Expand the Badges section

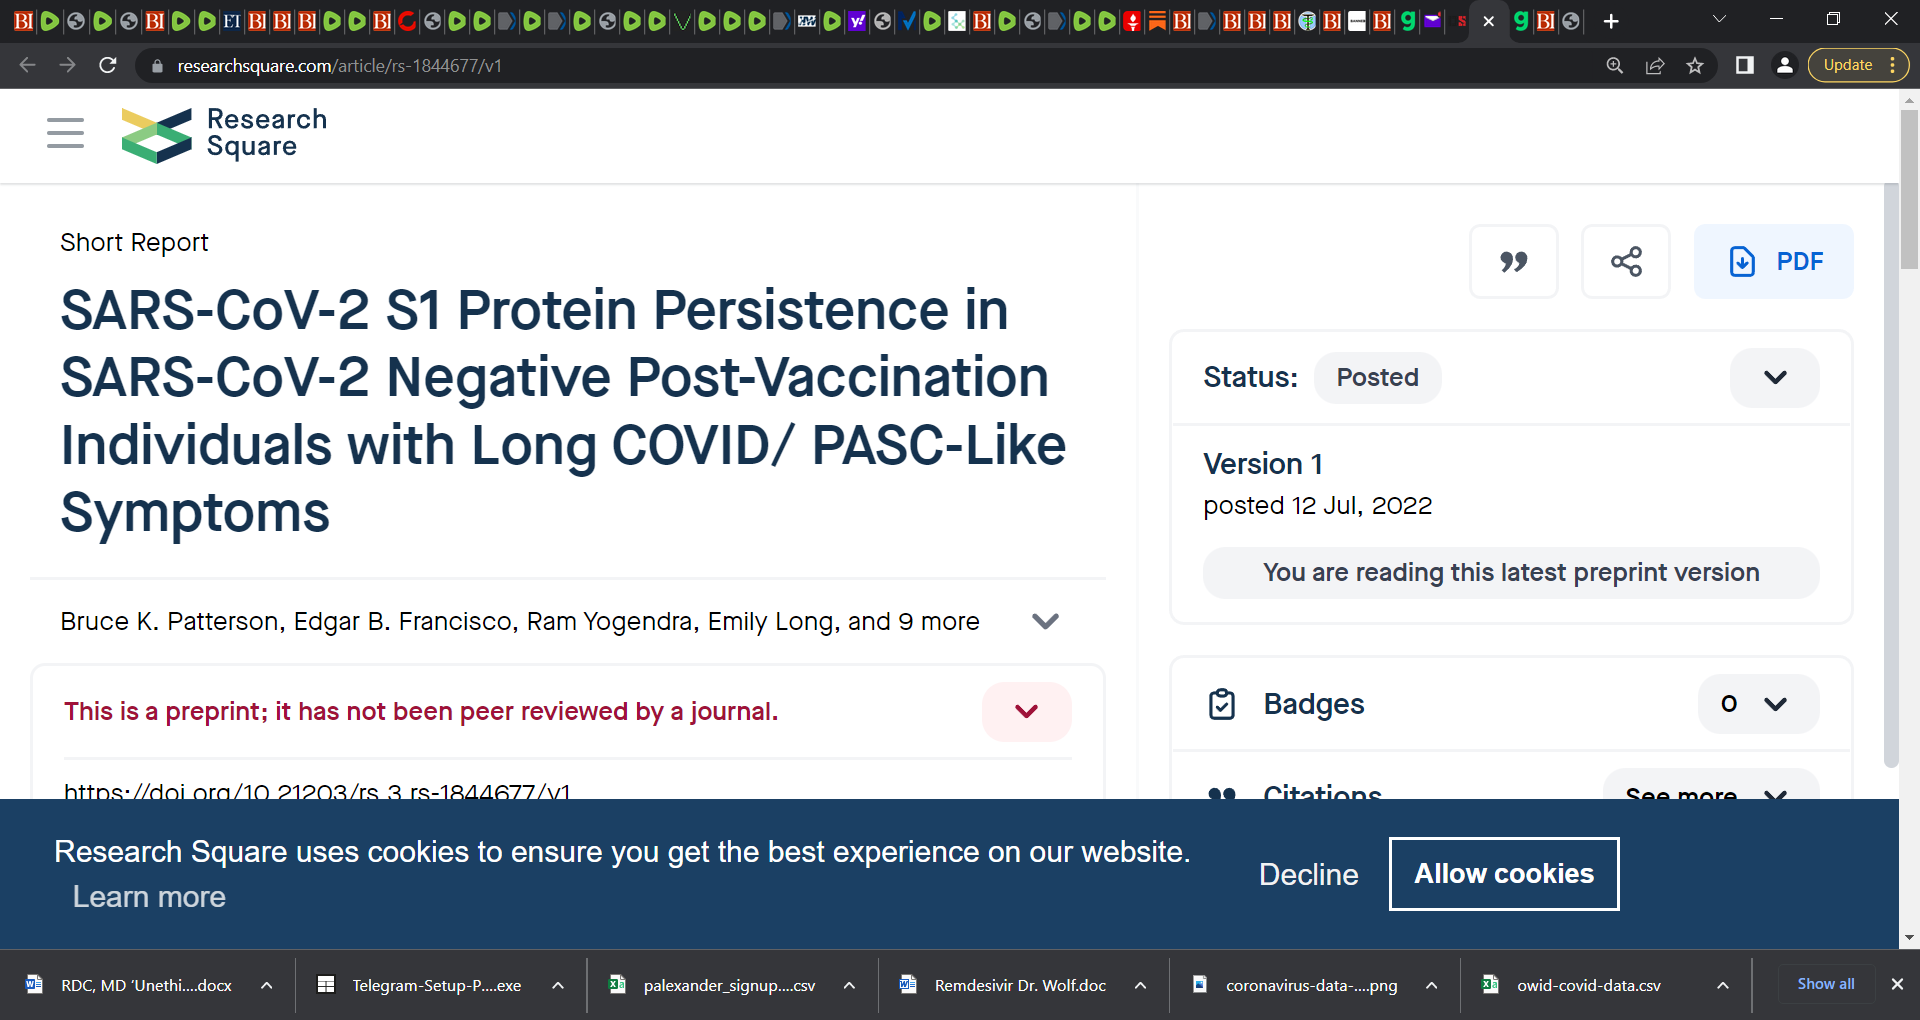pos(1759,704)
